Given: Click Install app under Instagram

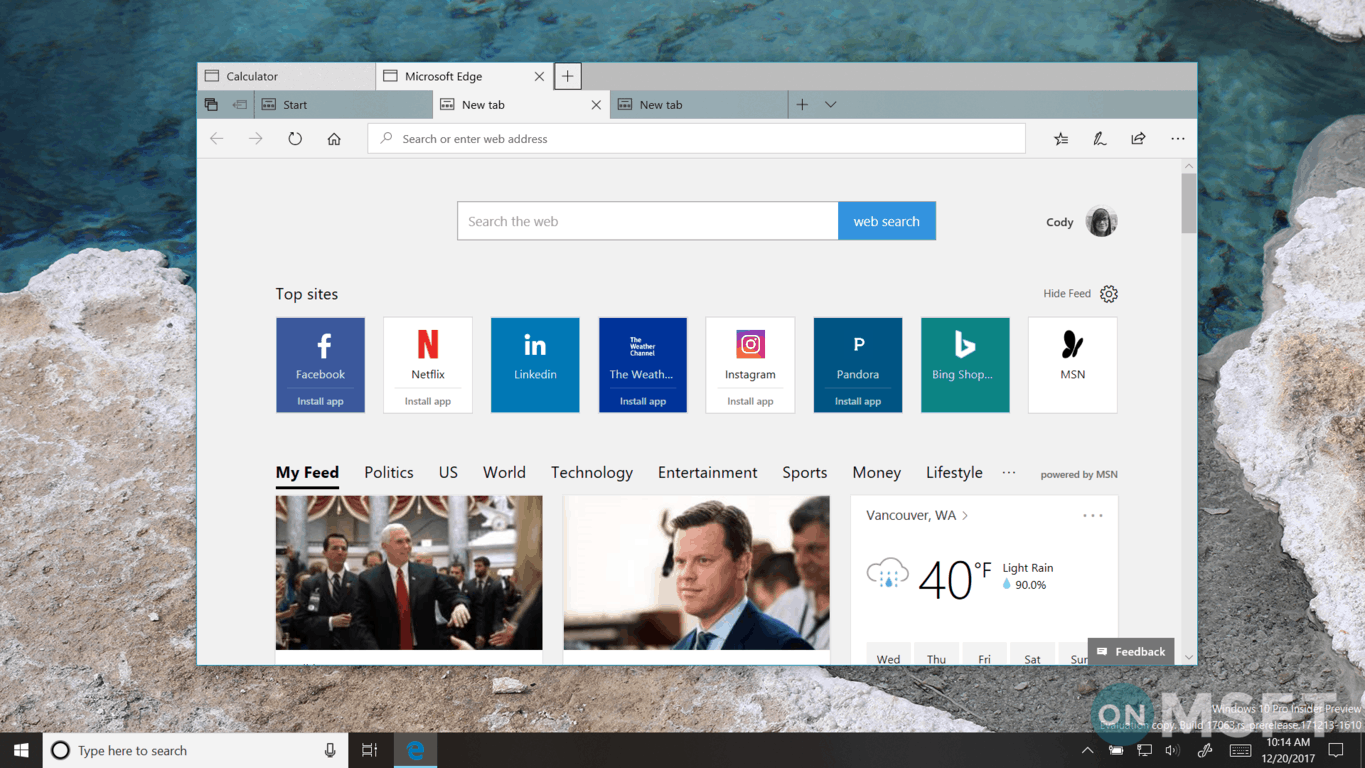Looking at the screenshot, I should tap(750, 401).
